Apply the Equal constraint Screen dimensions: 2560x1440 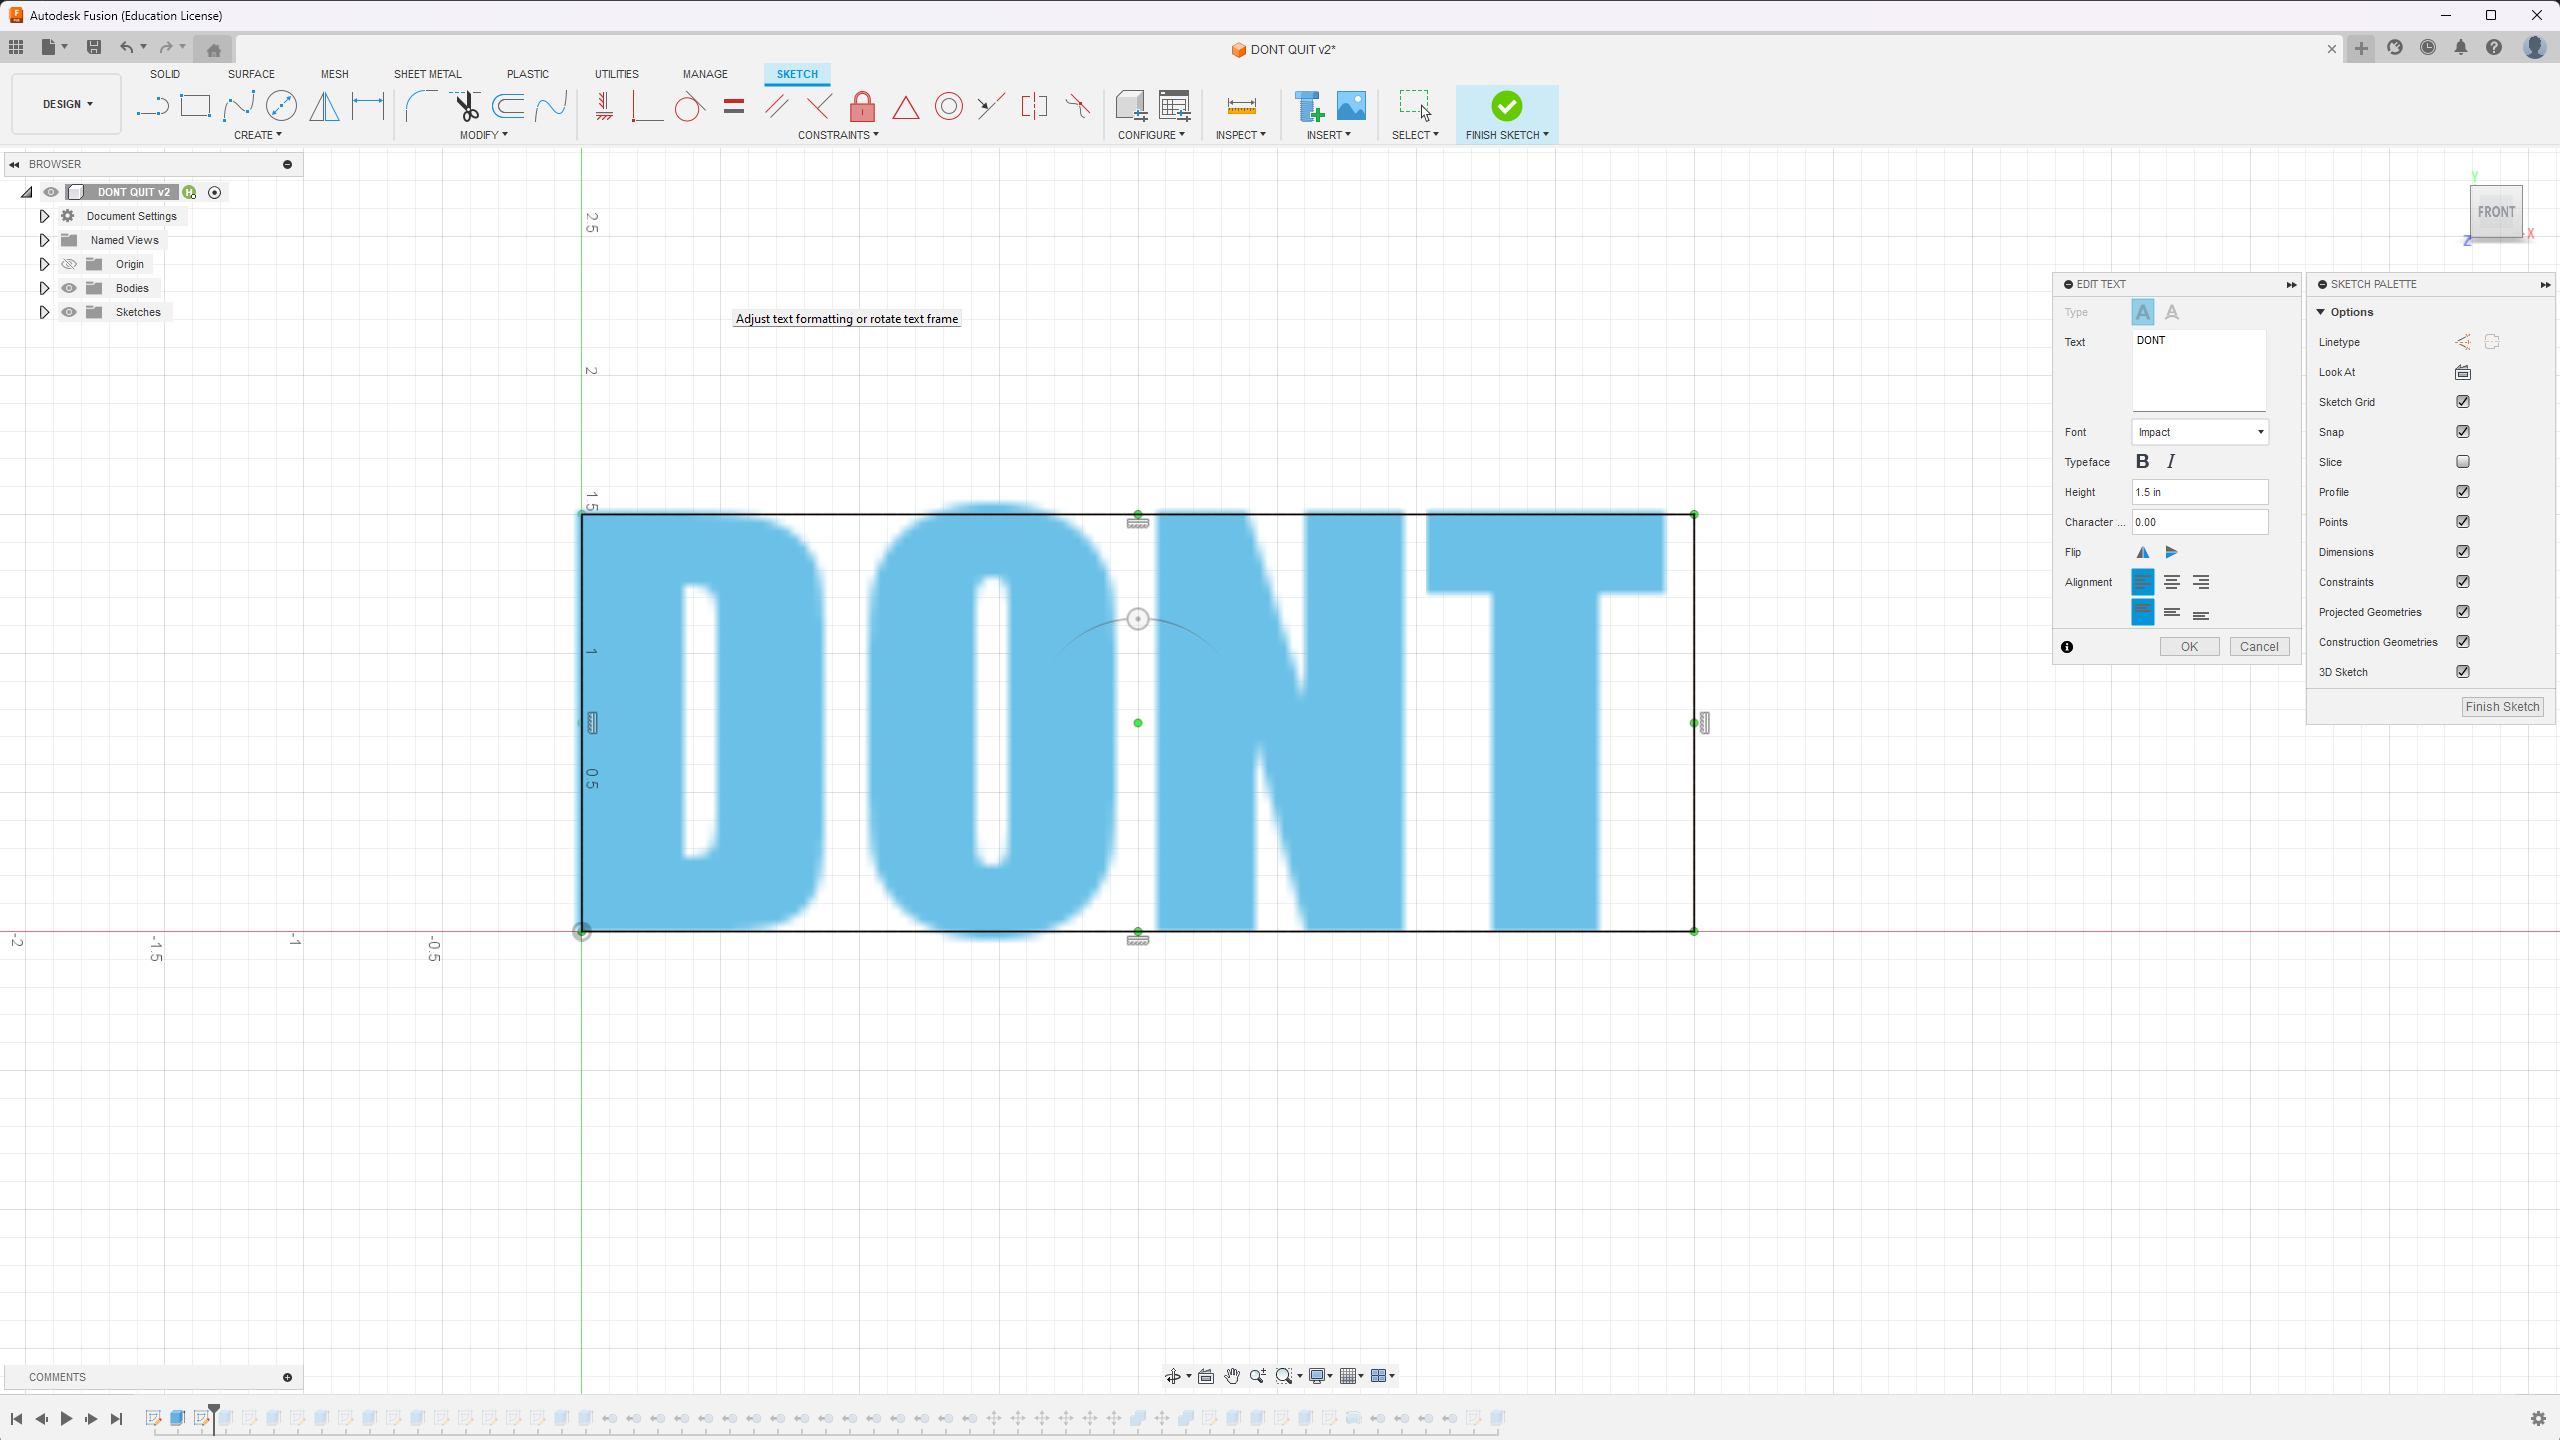734,106
